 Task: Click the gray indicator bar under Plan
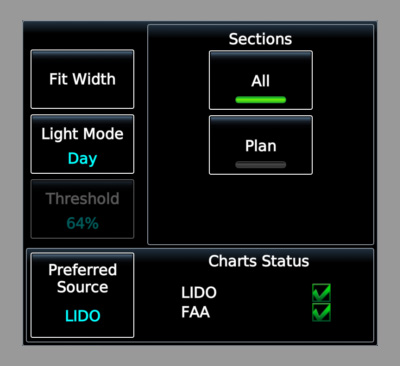coord(261,165)
